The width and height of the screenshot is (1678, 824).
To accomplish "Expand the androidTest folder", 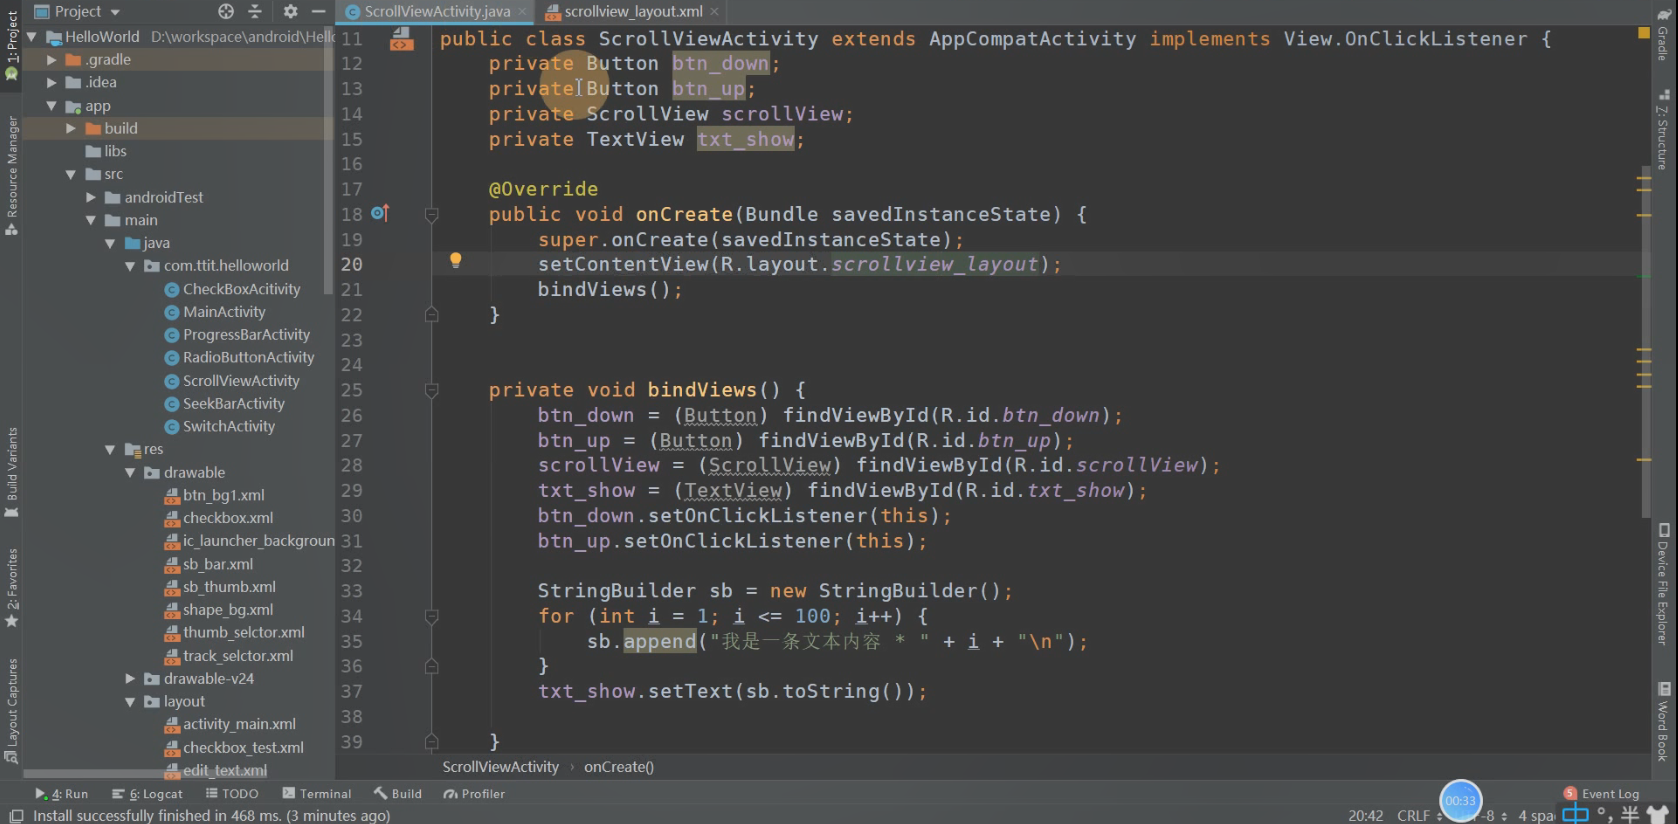I will coord(91,197).
